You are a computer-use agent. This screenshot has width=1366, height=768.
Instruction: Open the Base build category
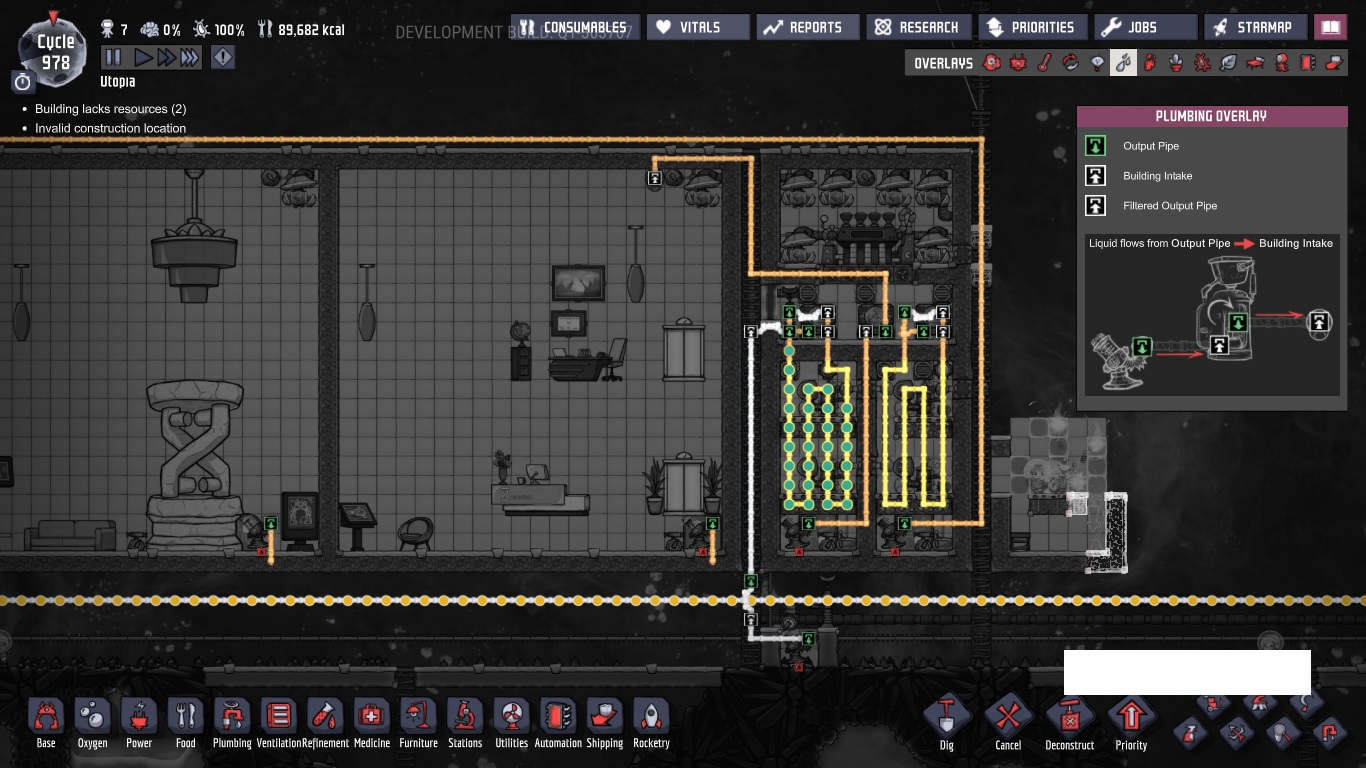coord(46,724)
